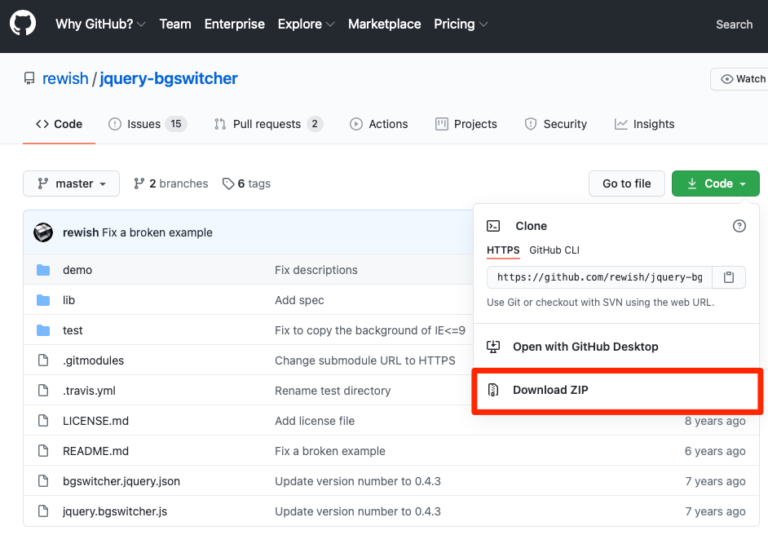
Task: Expand the Why GitHub menu
Action: (100, 24)
